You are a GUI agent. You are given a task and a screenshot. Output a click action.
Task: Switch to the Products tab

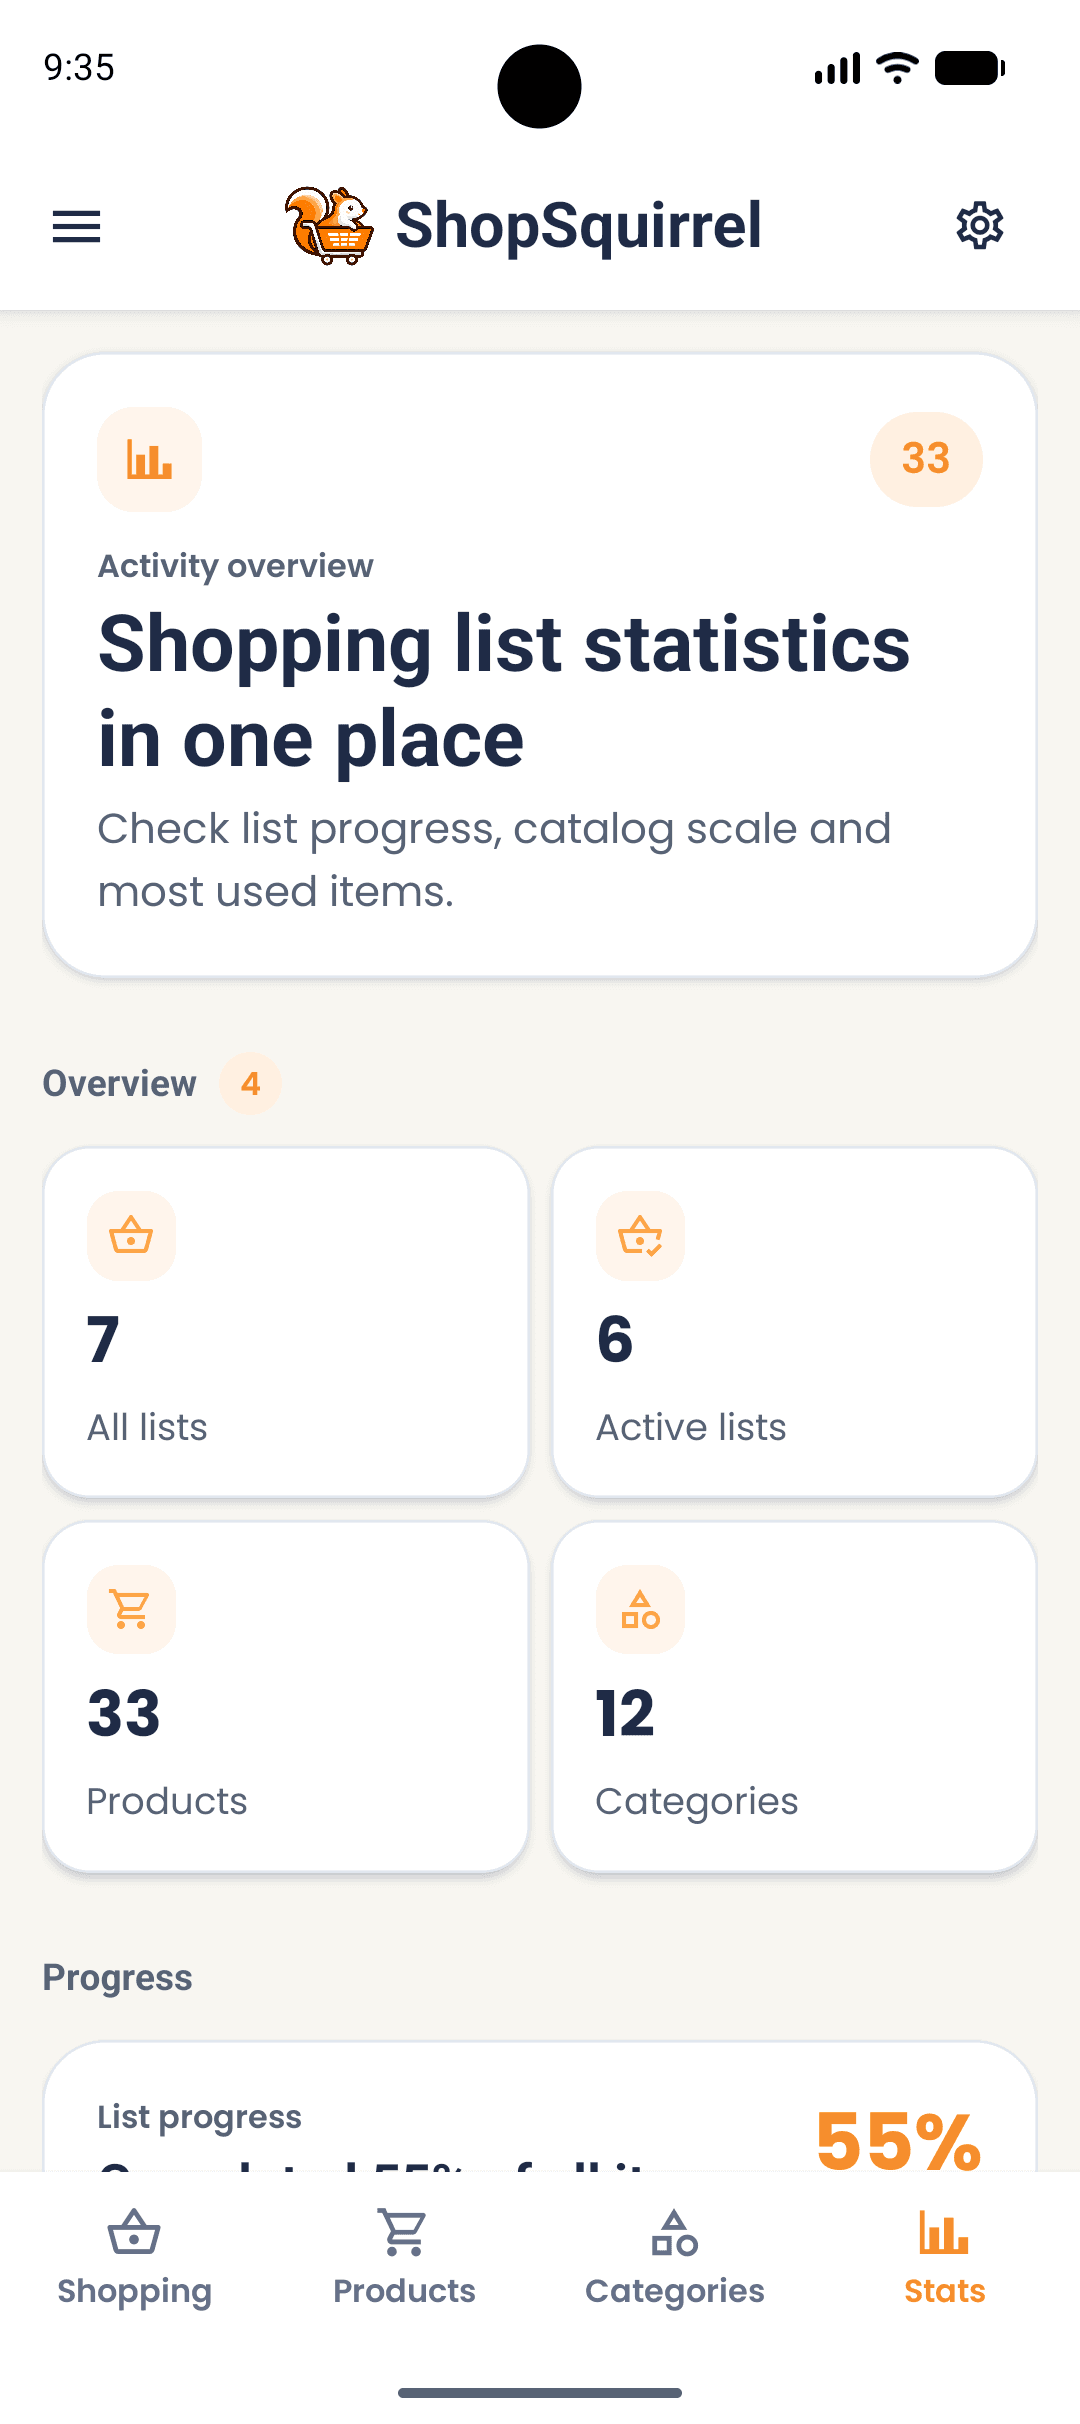pos(403,2260)
